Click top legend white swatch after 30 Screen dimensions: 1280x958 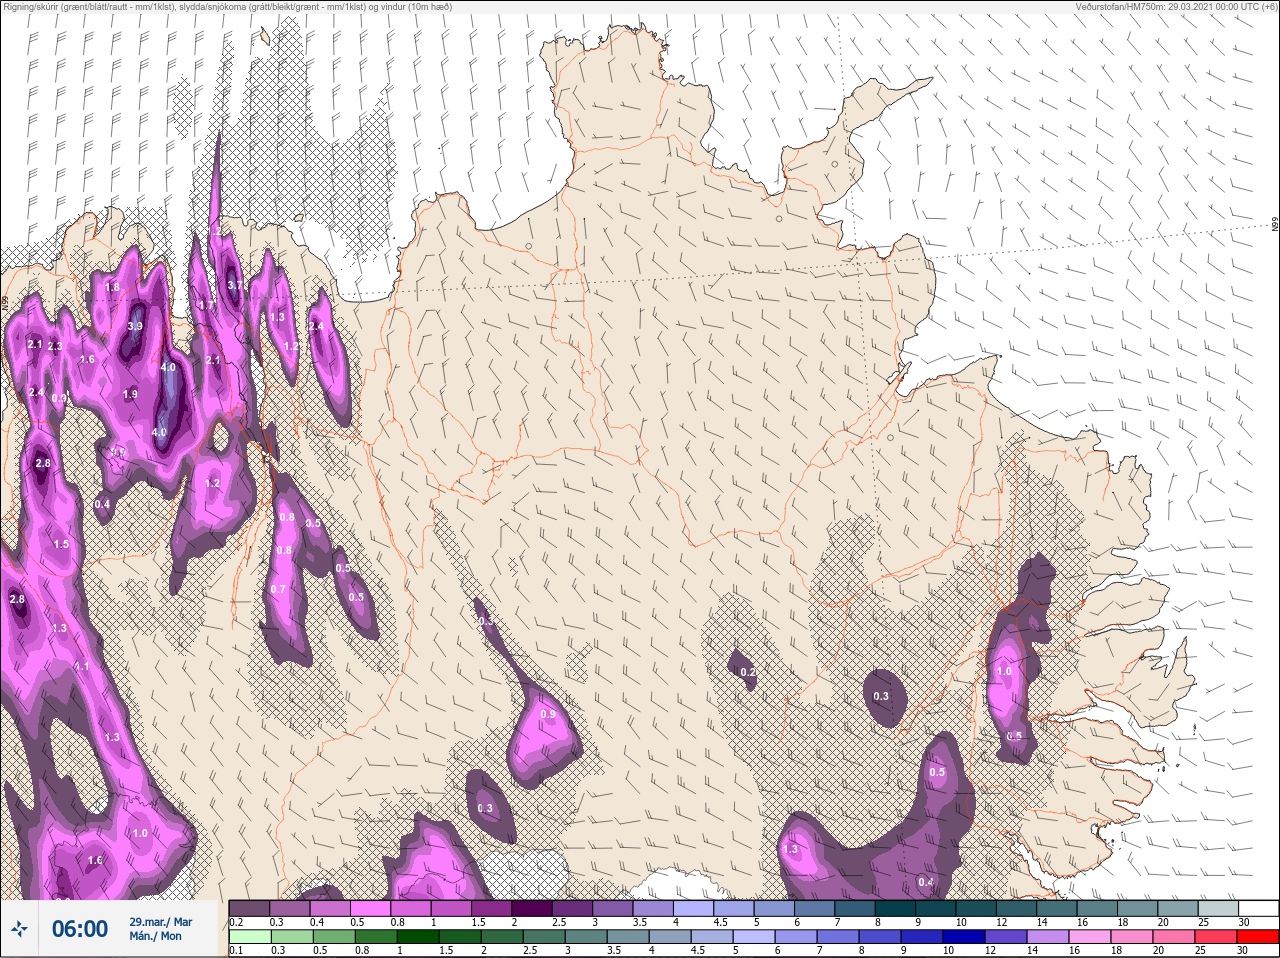point(1258,908)
